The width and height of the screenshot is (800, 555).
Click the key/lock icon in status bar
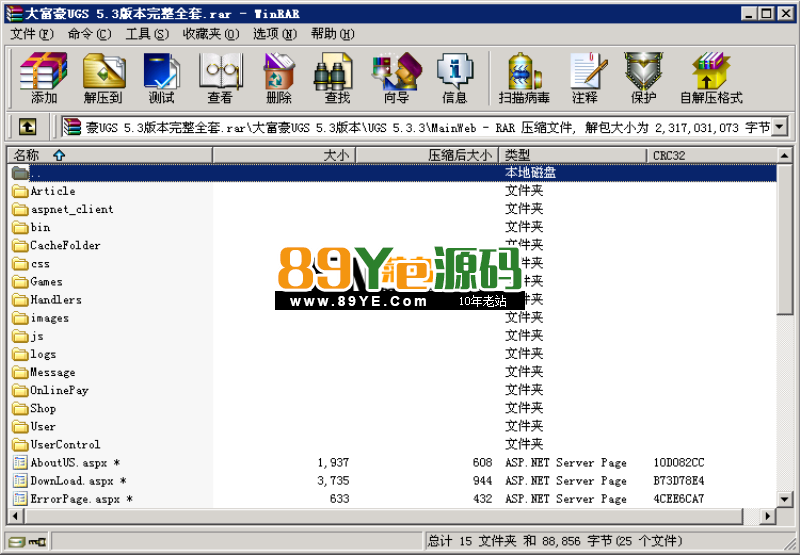click(x=37, y=541)
